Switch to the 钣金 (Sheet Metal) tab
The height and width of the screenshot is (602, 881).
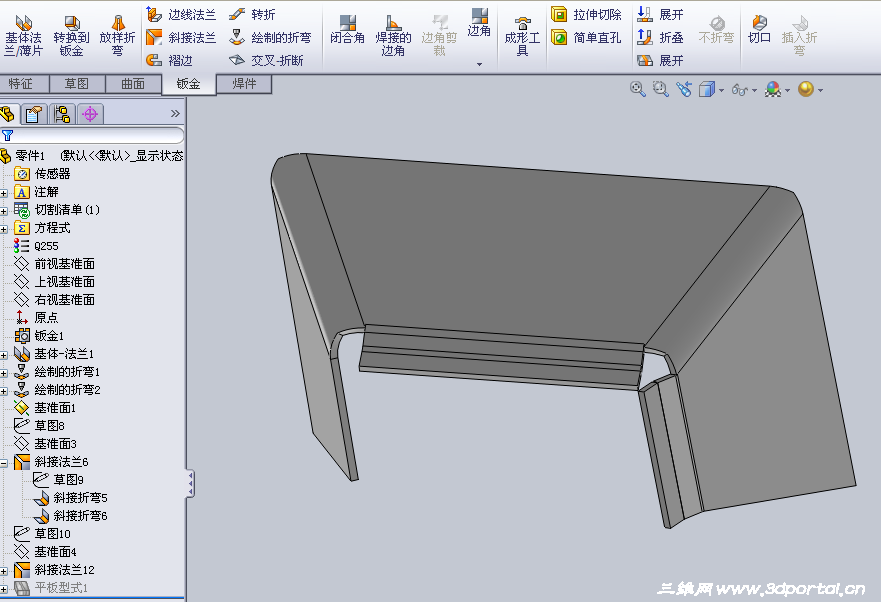coord(188,84)
